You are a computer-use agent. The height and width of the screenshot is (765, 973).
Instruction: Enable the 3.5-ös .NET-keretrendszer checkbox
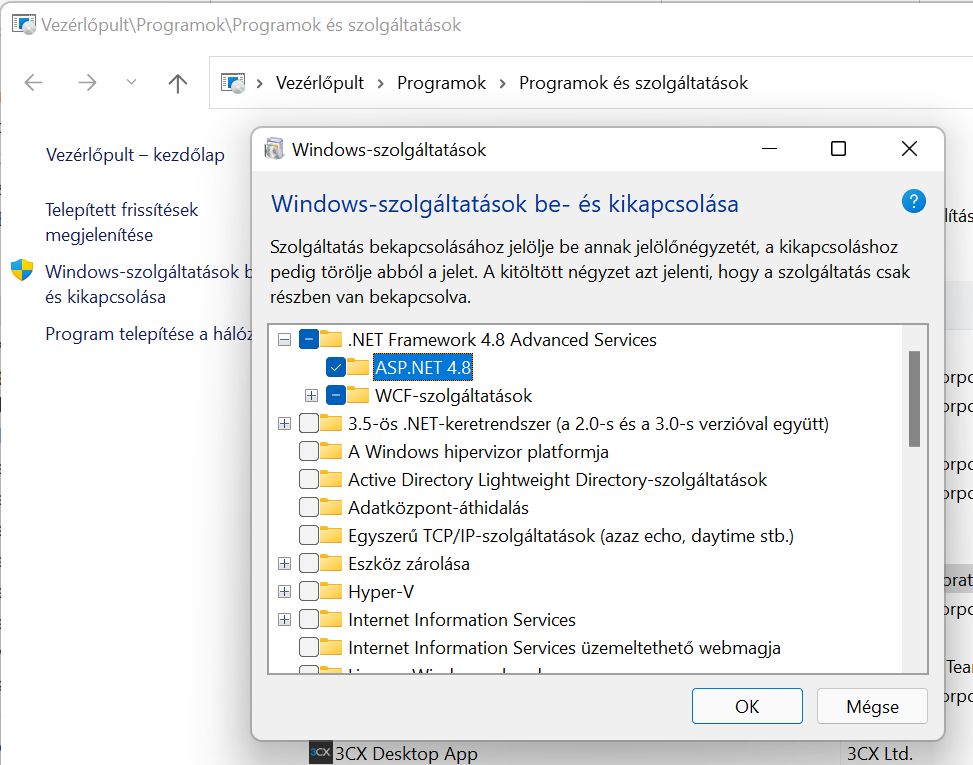click(308, 423)
